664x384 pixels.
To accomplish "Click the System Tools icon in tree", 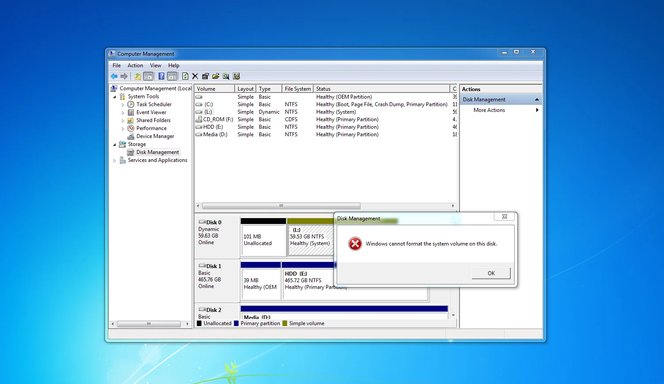I will click(x=122, y=96).
